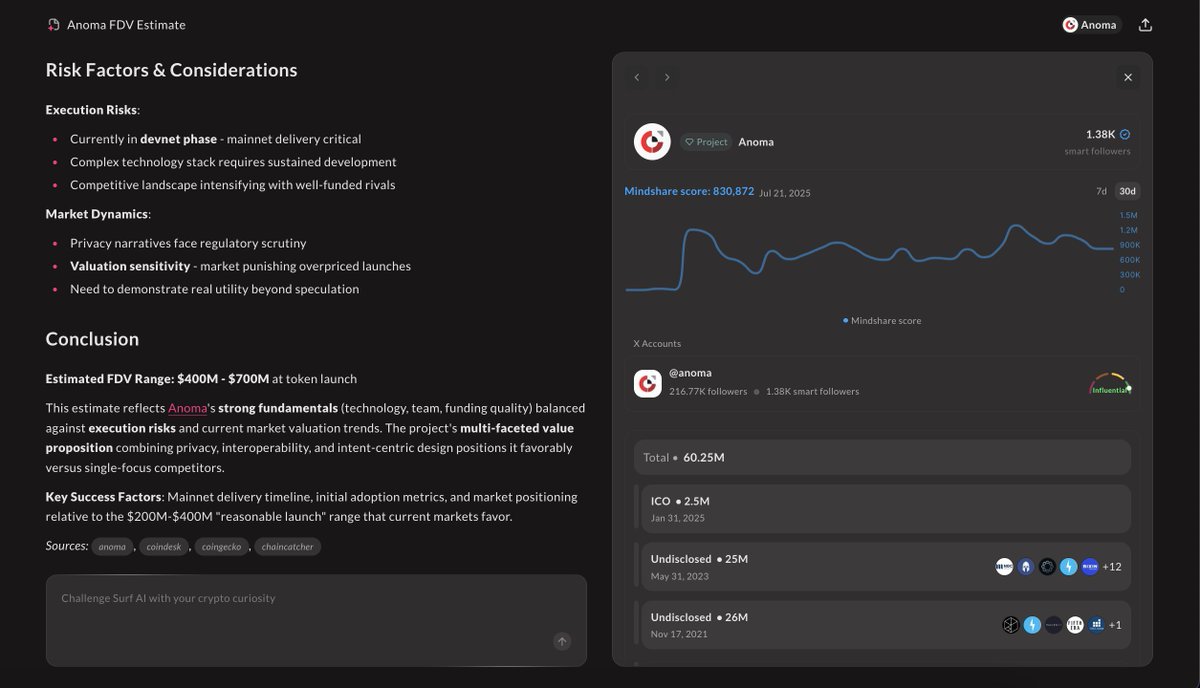Click white round investor logo in 26M round
The image size is (1200, 688).
[1075, 625]
